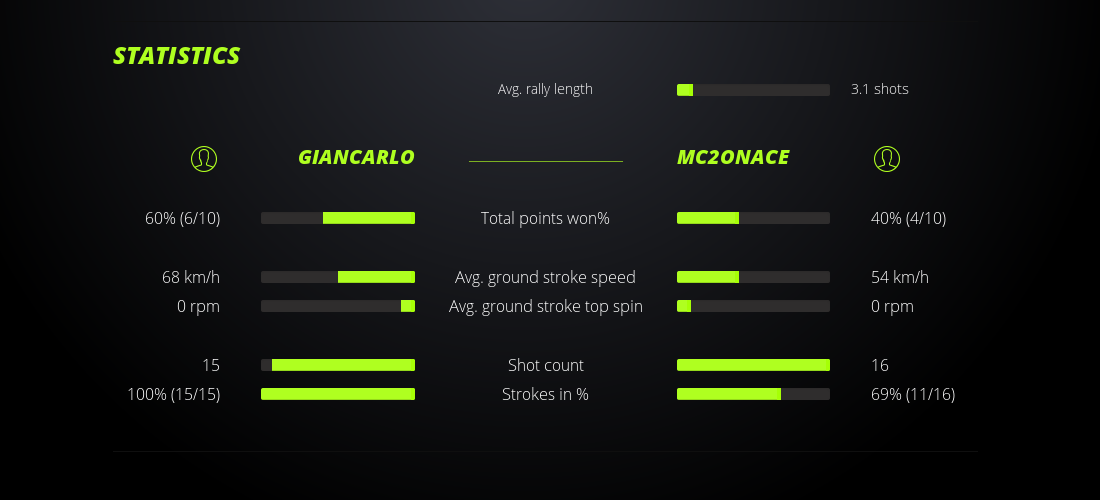Click the 'Total points won%' label
Screen dimensions: 1100x500
545,218
